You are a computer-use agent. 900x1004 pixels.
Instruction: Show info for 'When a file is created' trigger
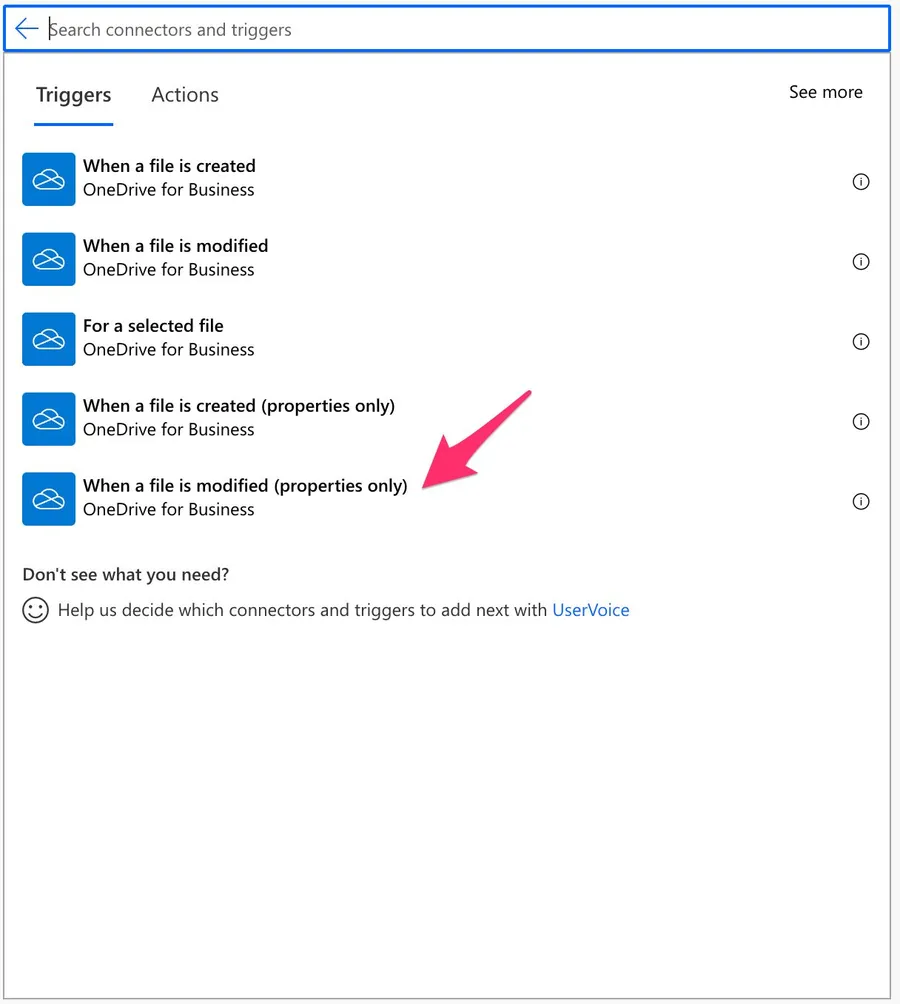tap(860, 182)
